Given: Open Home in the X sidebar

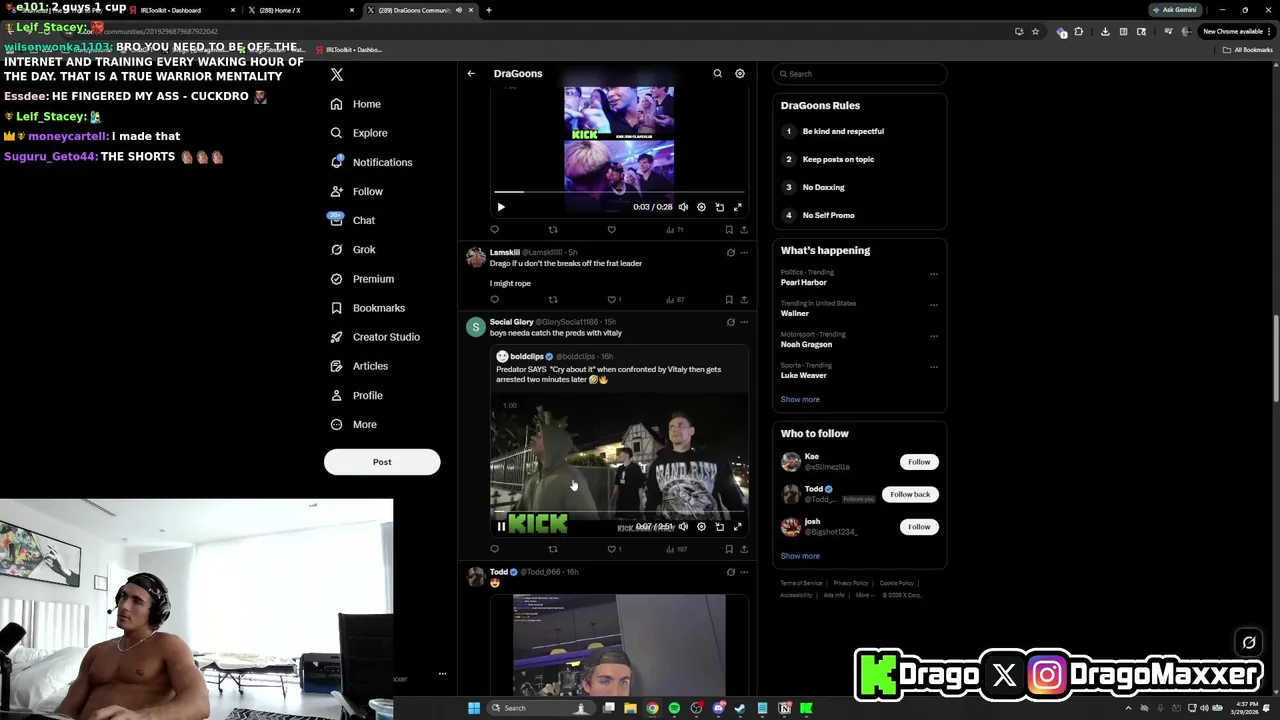Looking at the screenshot, I should pos(356,104).
